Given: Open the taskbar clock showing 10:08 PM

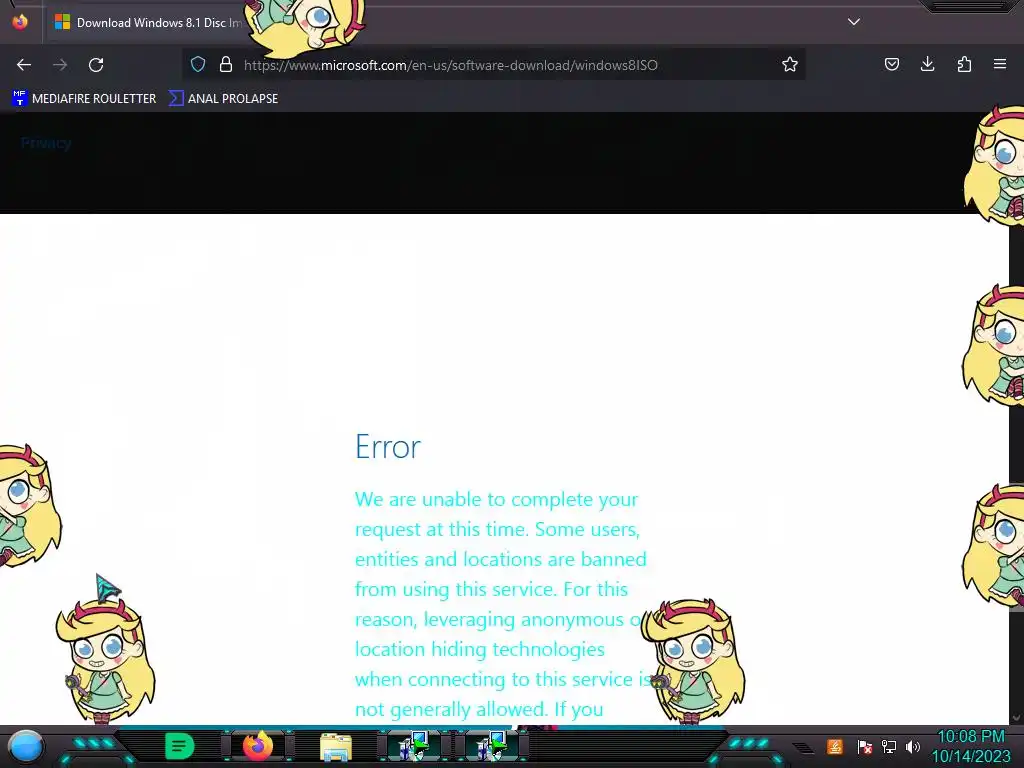Looking at the screenshot, I should (970, 746).
